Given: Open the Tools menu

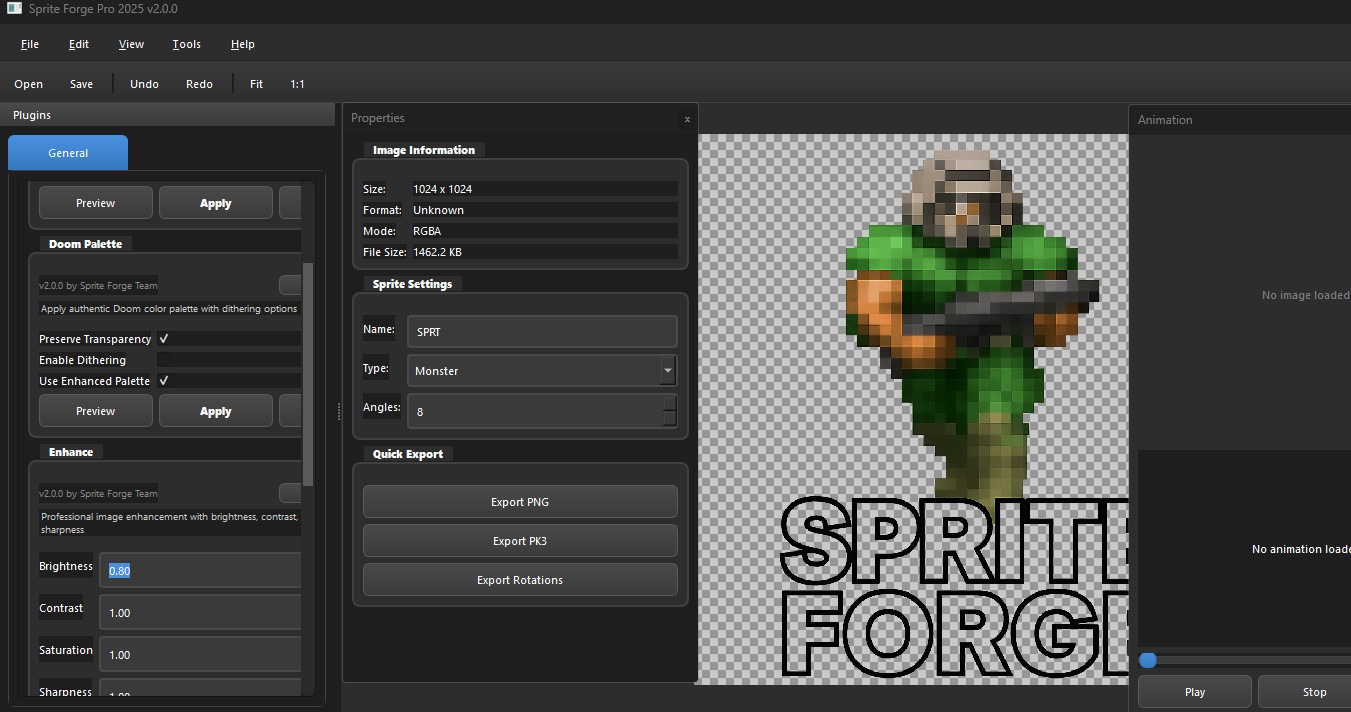Looking at the screenshot, I should click(186, 44).
